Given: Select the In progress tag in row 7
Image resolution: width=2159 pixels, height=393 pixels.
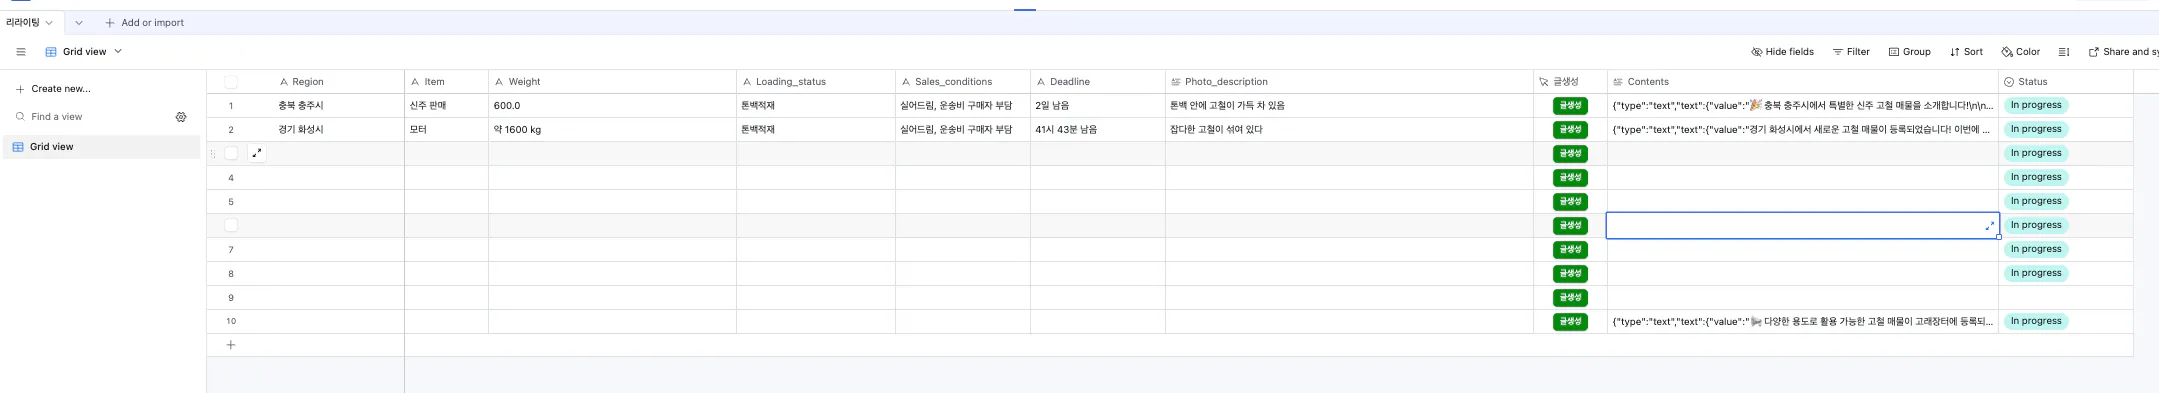Looking at the screenshot, I should [x=2036, y=249].
